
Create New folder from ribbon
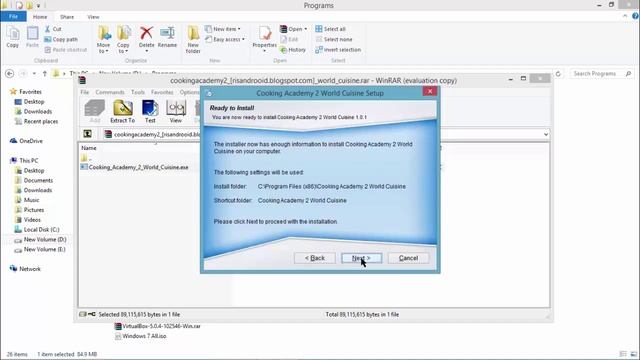coord(193,39)
